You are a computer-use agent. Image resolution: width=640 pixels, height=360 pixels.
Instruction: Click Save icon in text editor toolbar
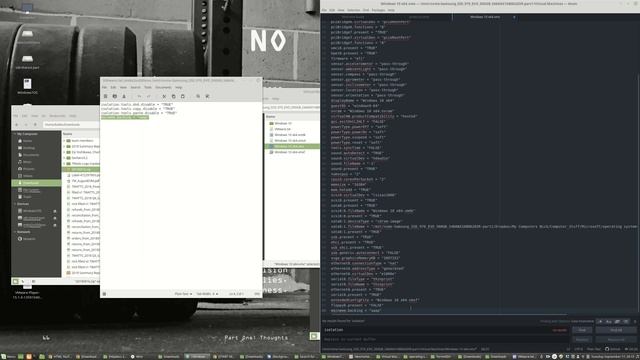coord(124,96)
